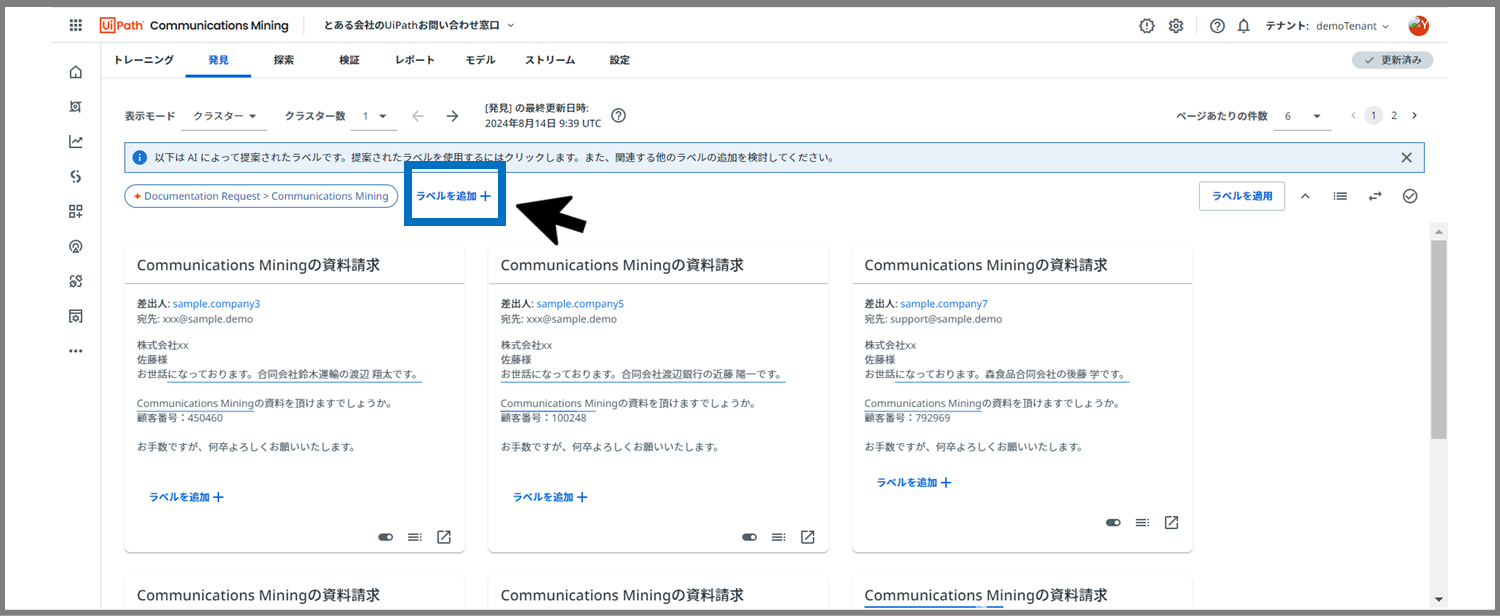Image resolution: width=1500 pixels, height=616 pixels.
Task: Open the help question mark icon
Action: point(1217,26)
